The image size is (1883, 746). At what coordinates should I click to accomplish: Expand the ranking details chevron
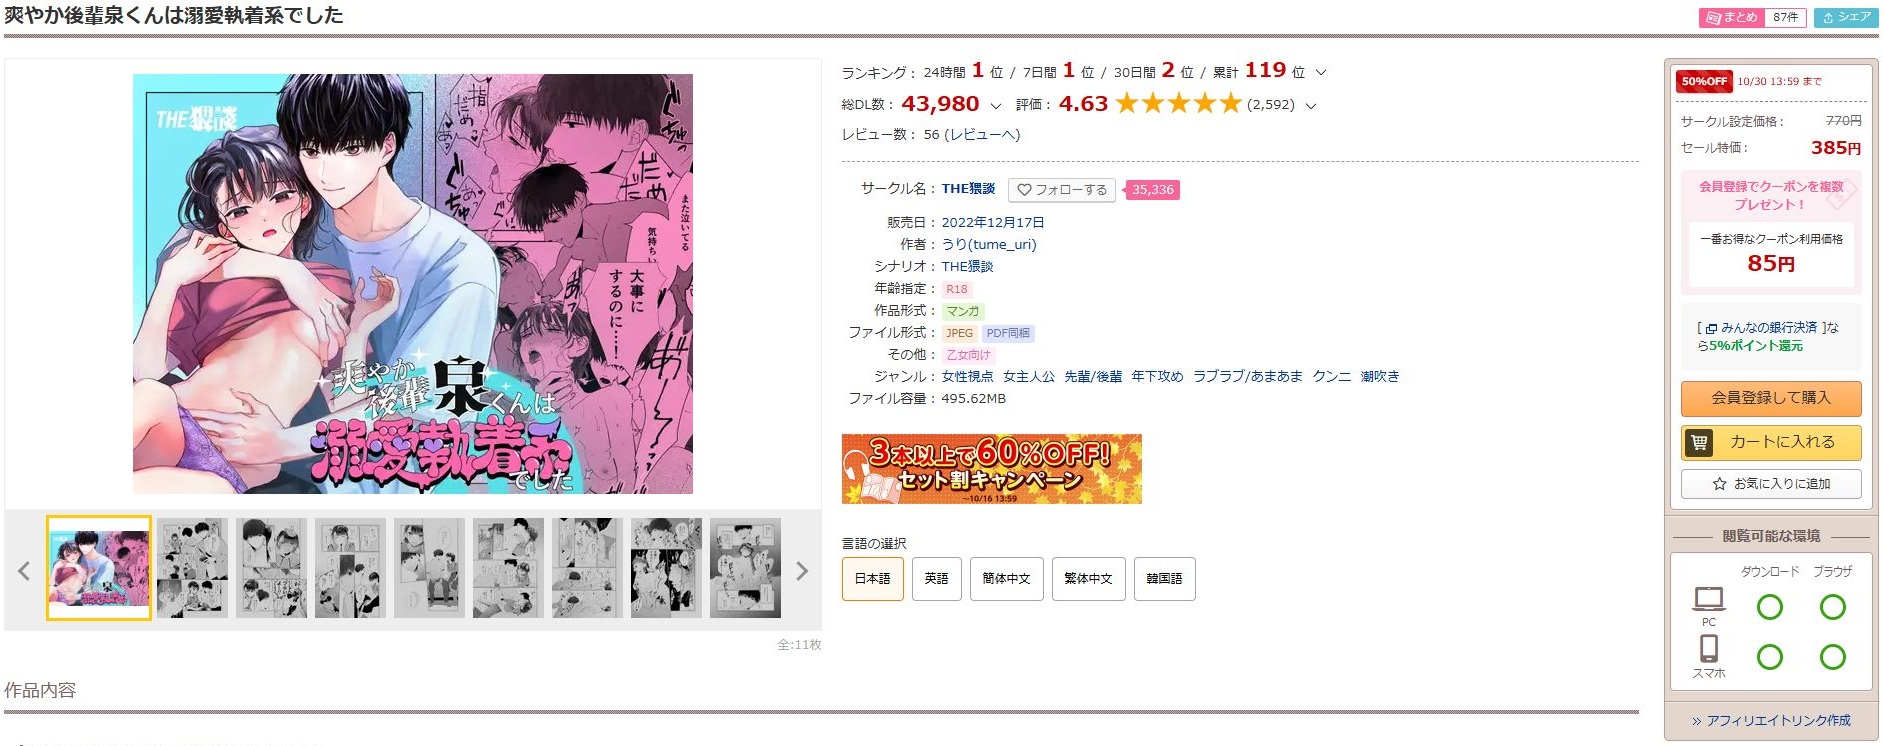tap(1321, 73)
